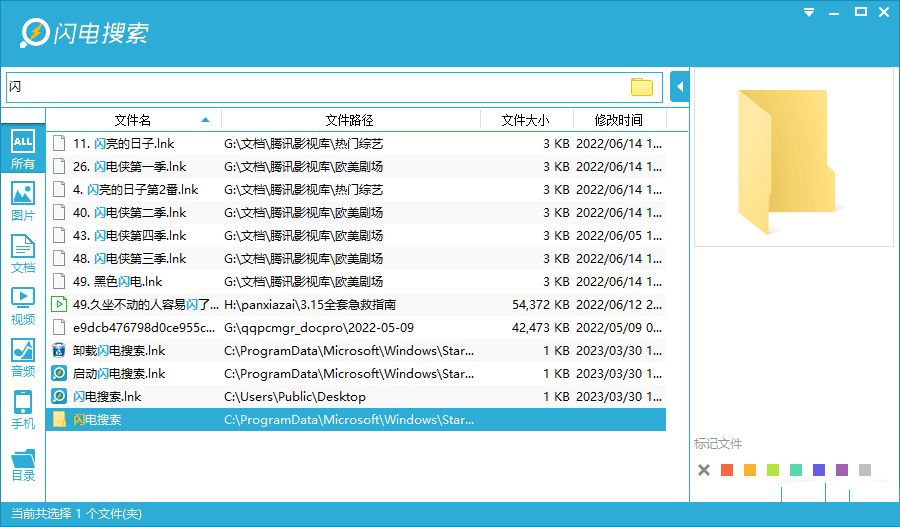Tag the file with the lime green swatch
The height and width of the screenshot is (527, 900).
773,470
